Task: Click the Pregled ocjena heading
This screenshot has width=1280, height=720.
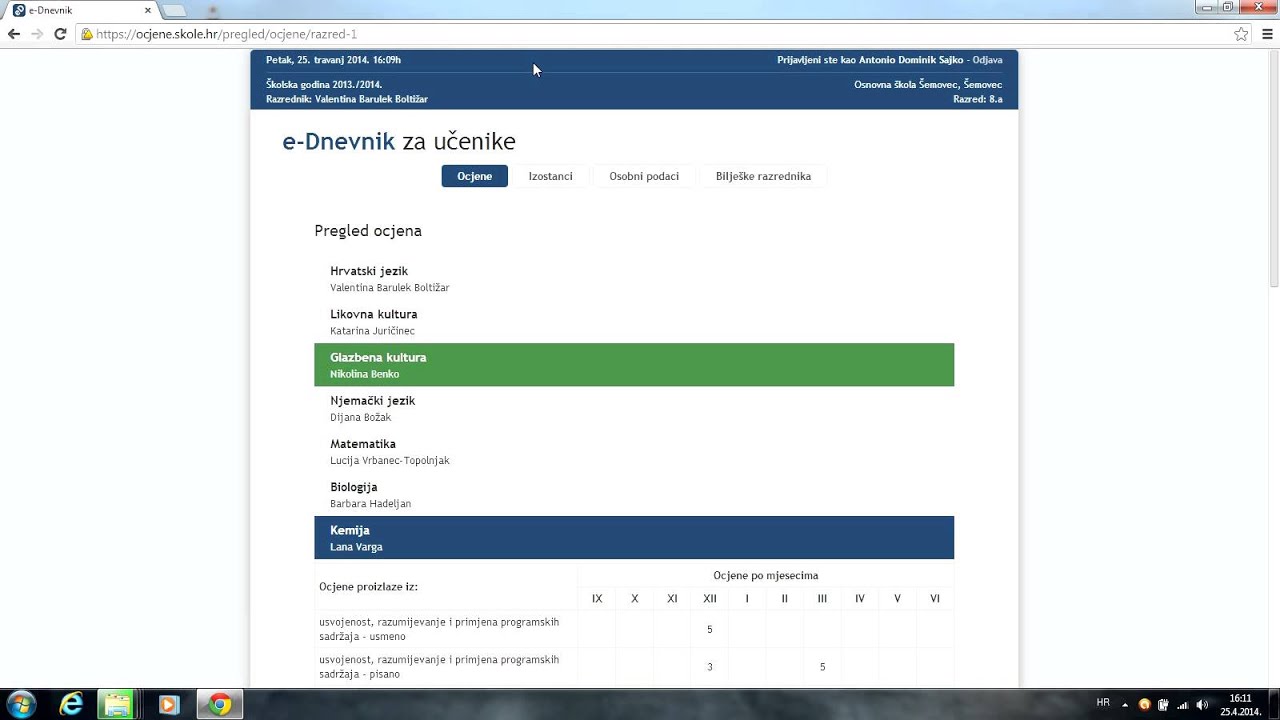Action: (368, 231)
